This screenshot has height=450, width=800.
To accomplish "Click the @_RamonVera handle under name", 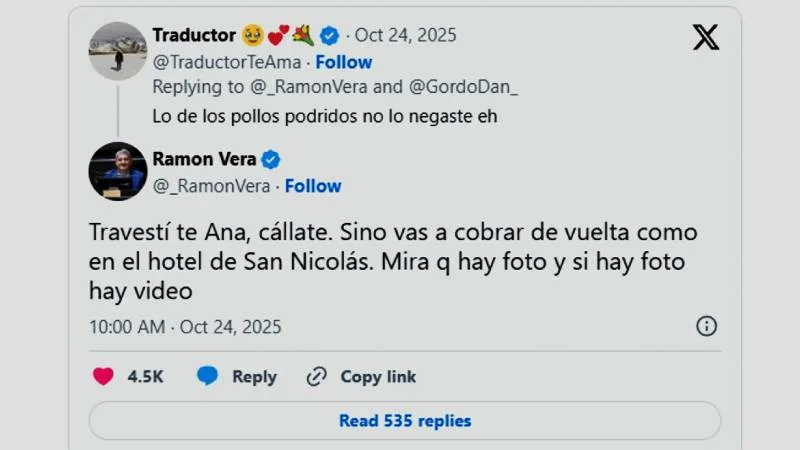I will [x=211, y=186].
